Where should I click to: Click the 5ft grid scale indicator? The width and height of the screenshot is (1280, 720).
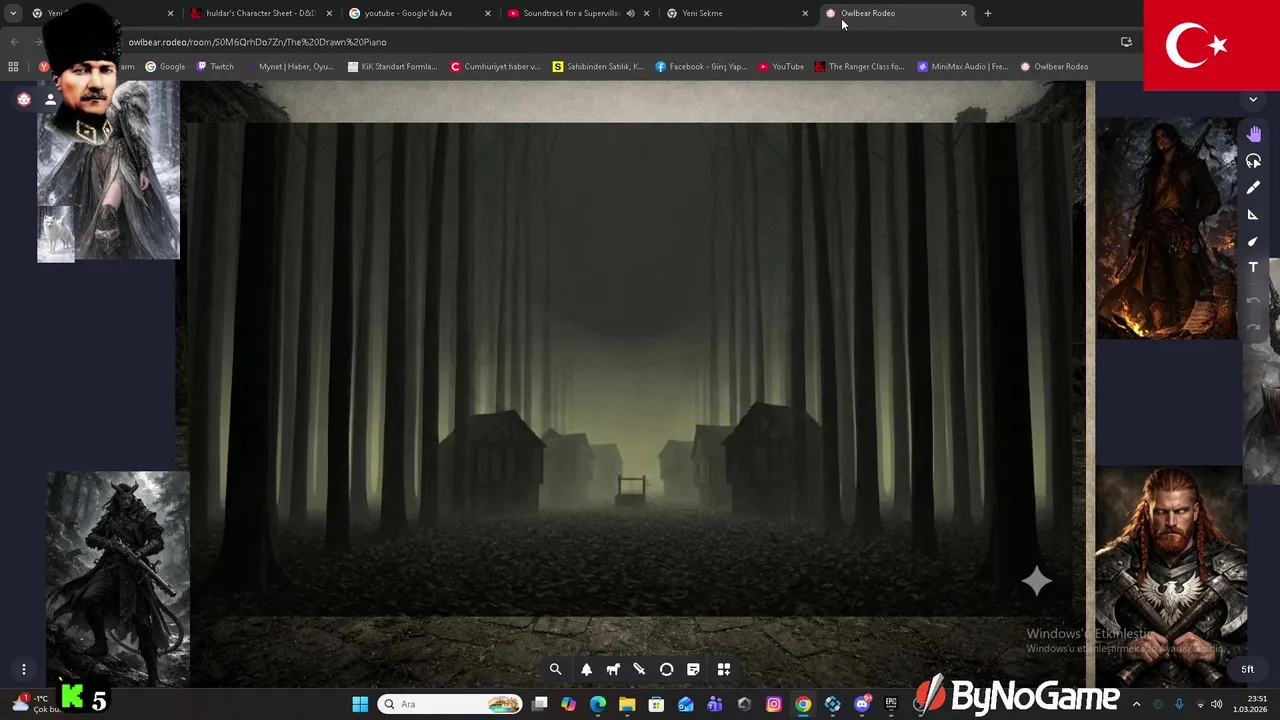(x=1247, y=669)
